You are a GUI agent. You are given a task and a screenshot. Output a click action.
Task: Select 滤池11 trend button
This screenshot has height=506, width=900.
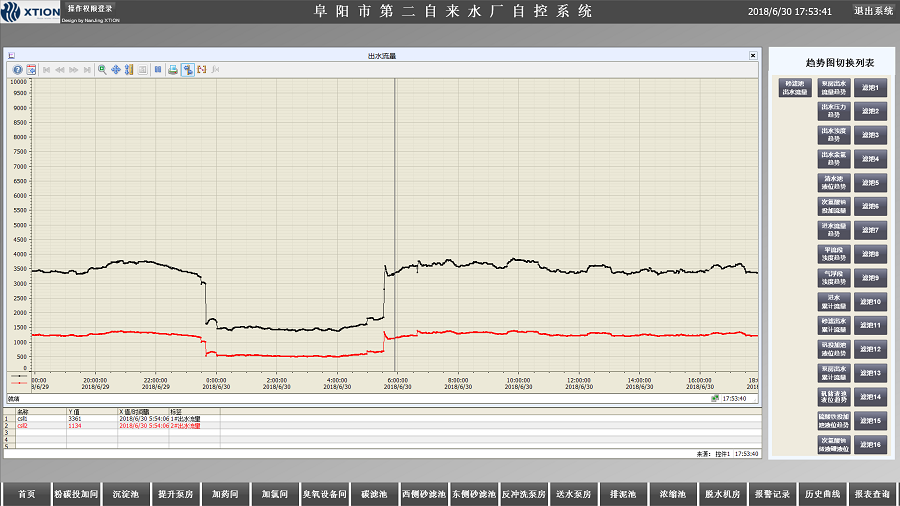[870, 325]
